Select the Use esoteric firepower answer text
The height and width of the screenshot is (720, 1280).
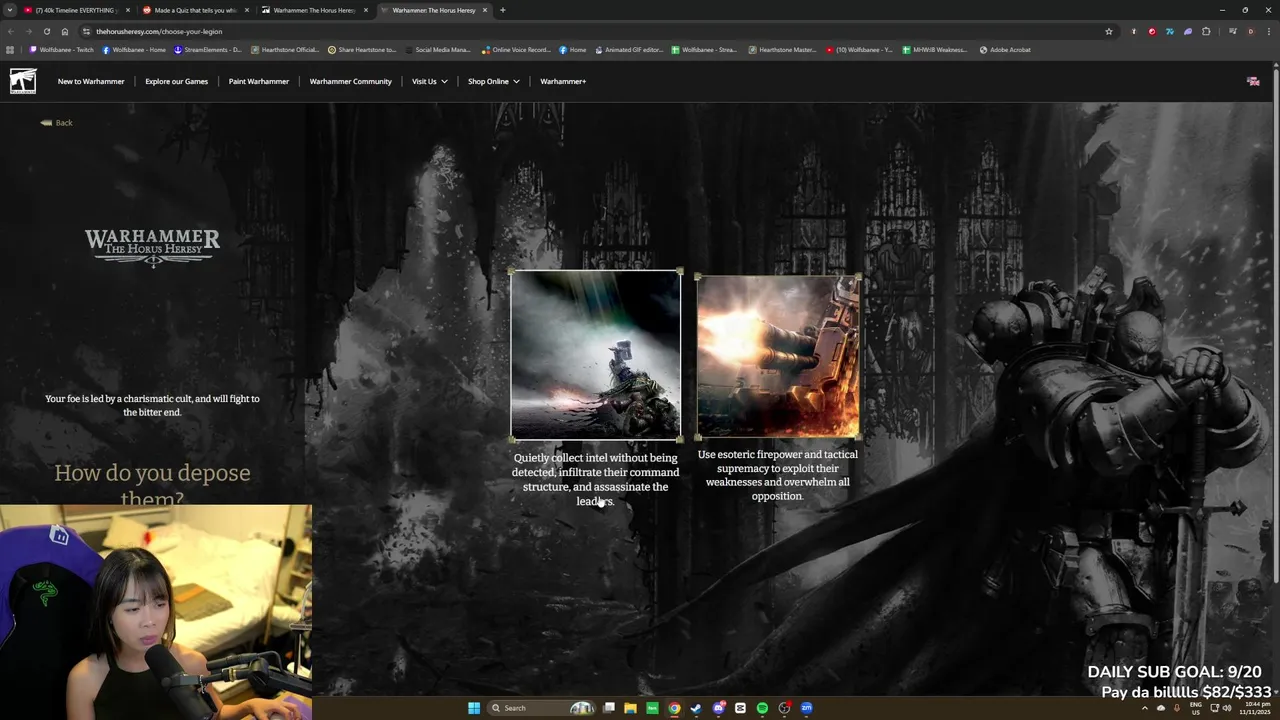point(778,475)
